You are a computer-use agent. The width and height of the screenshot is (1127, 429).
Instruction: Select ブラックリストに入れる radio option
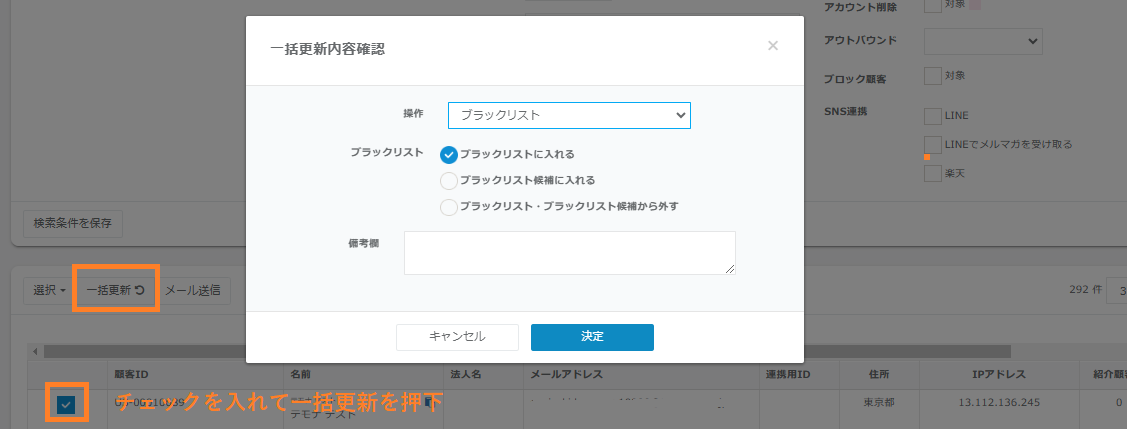click(x=449, y=154)
